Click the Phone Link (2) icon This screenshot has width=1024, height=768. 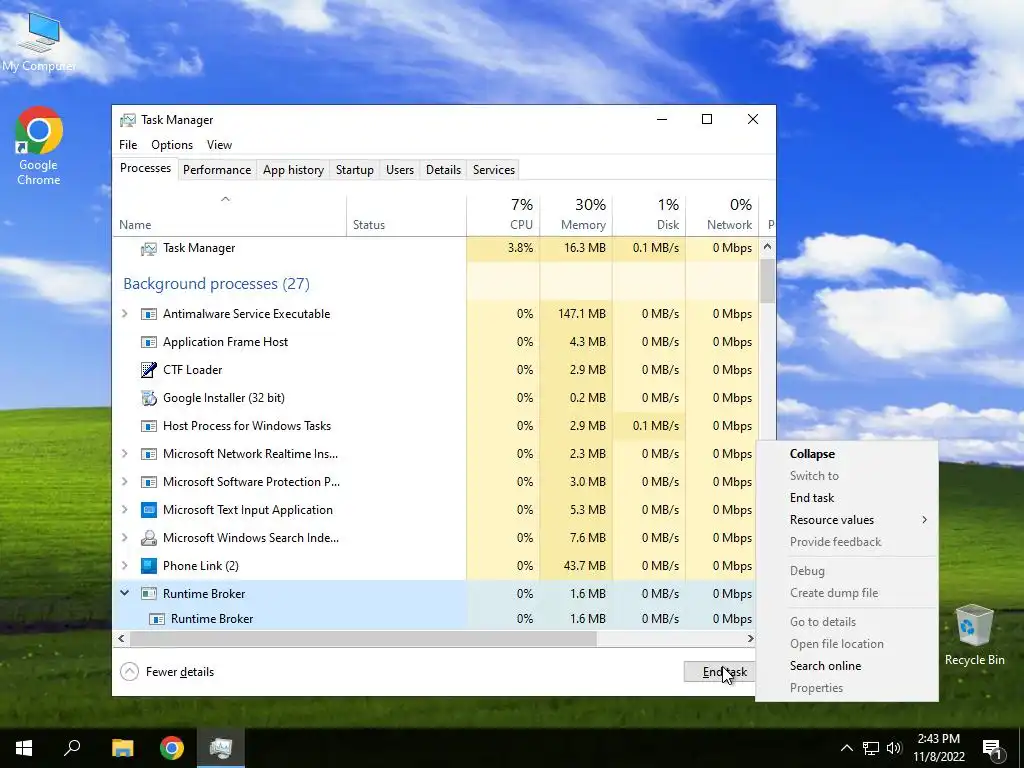tap(149, 566)
